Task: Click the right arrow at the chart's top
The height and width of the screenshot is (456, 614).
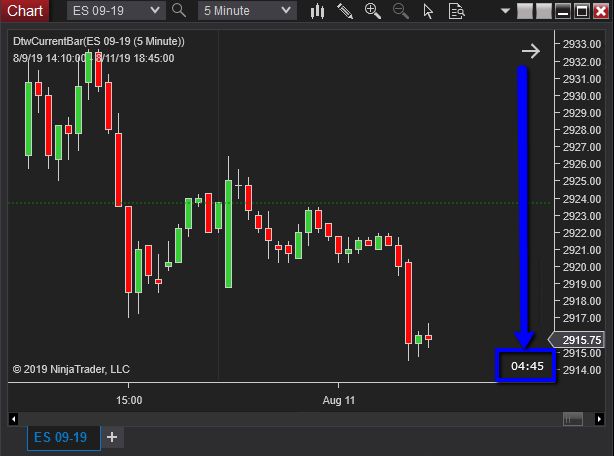Action: pyautogui.click(x=531, y=51)
